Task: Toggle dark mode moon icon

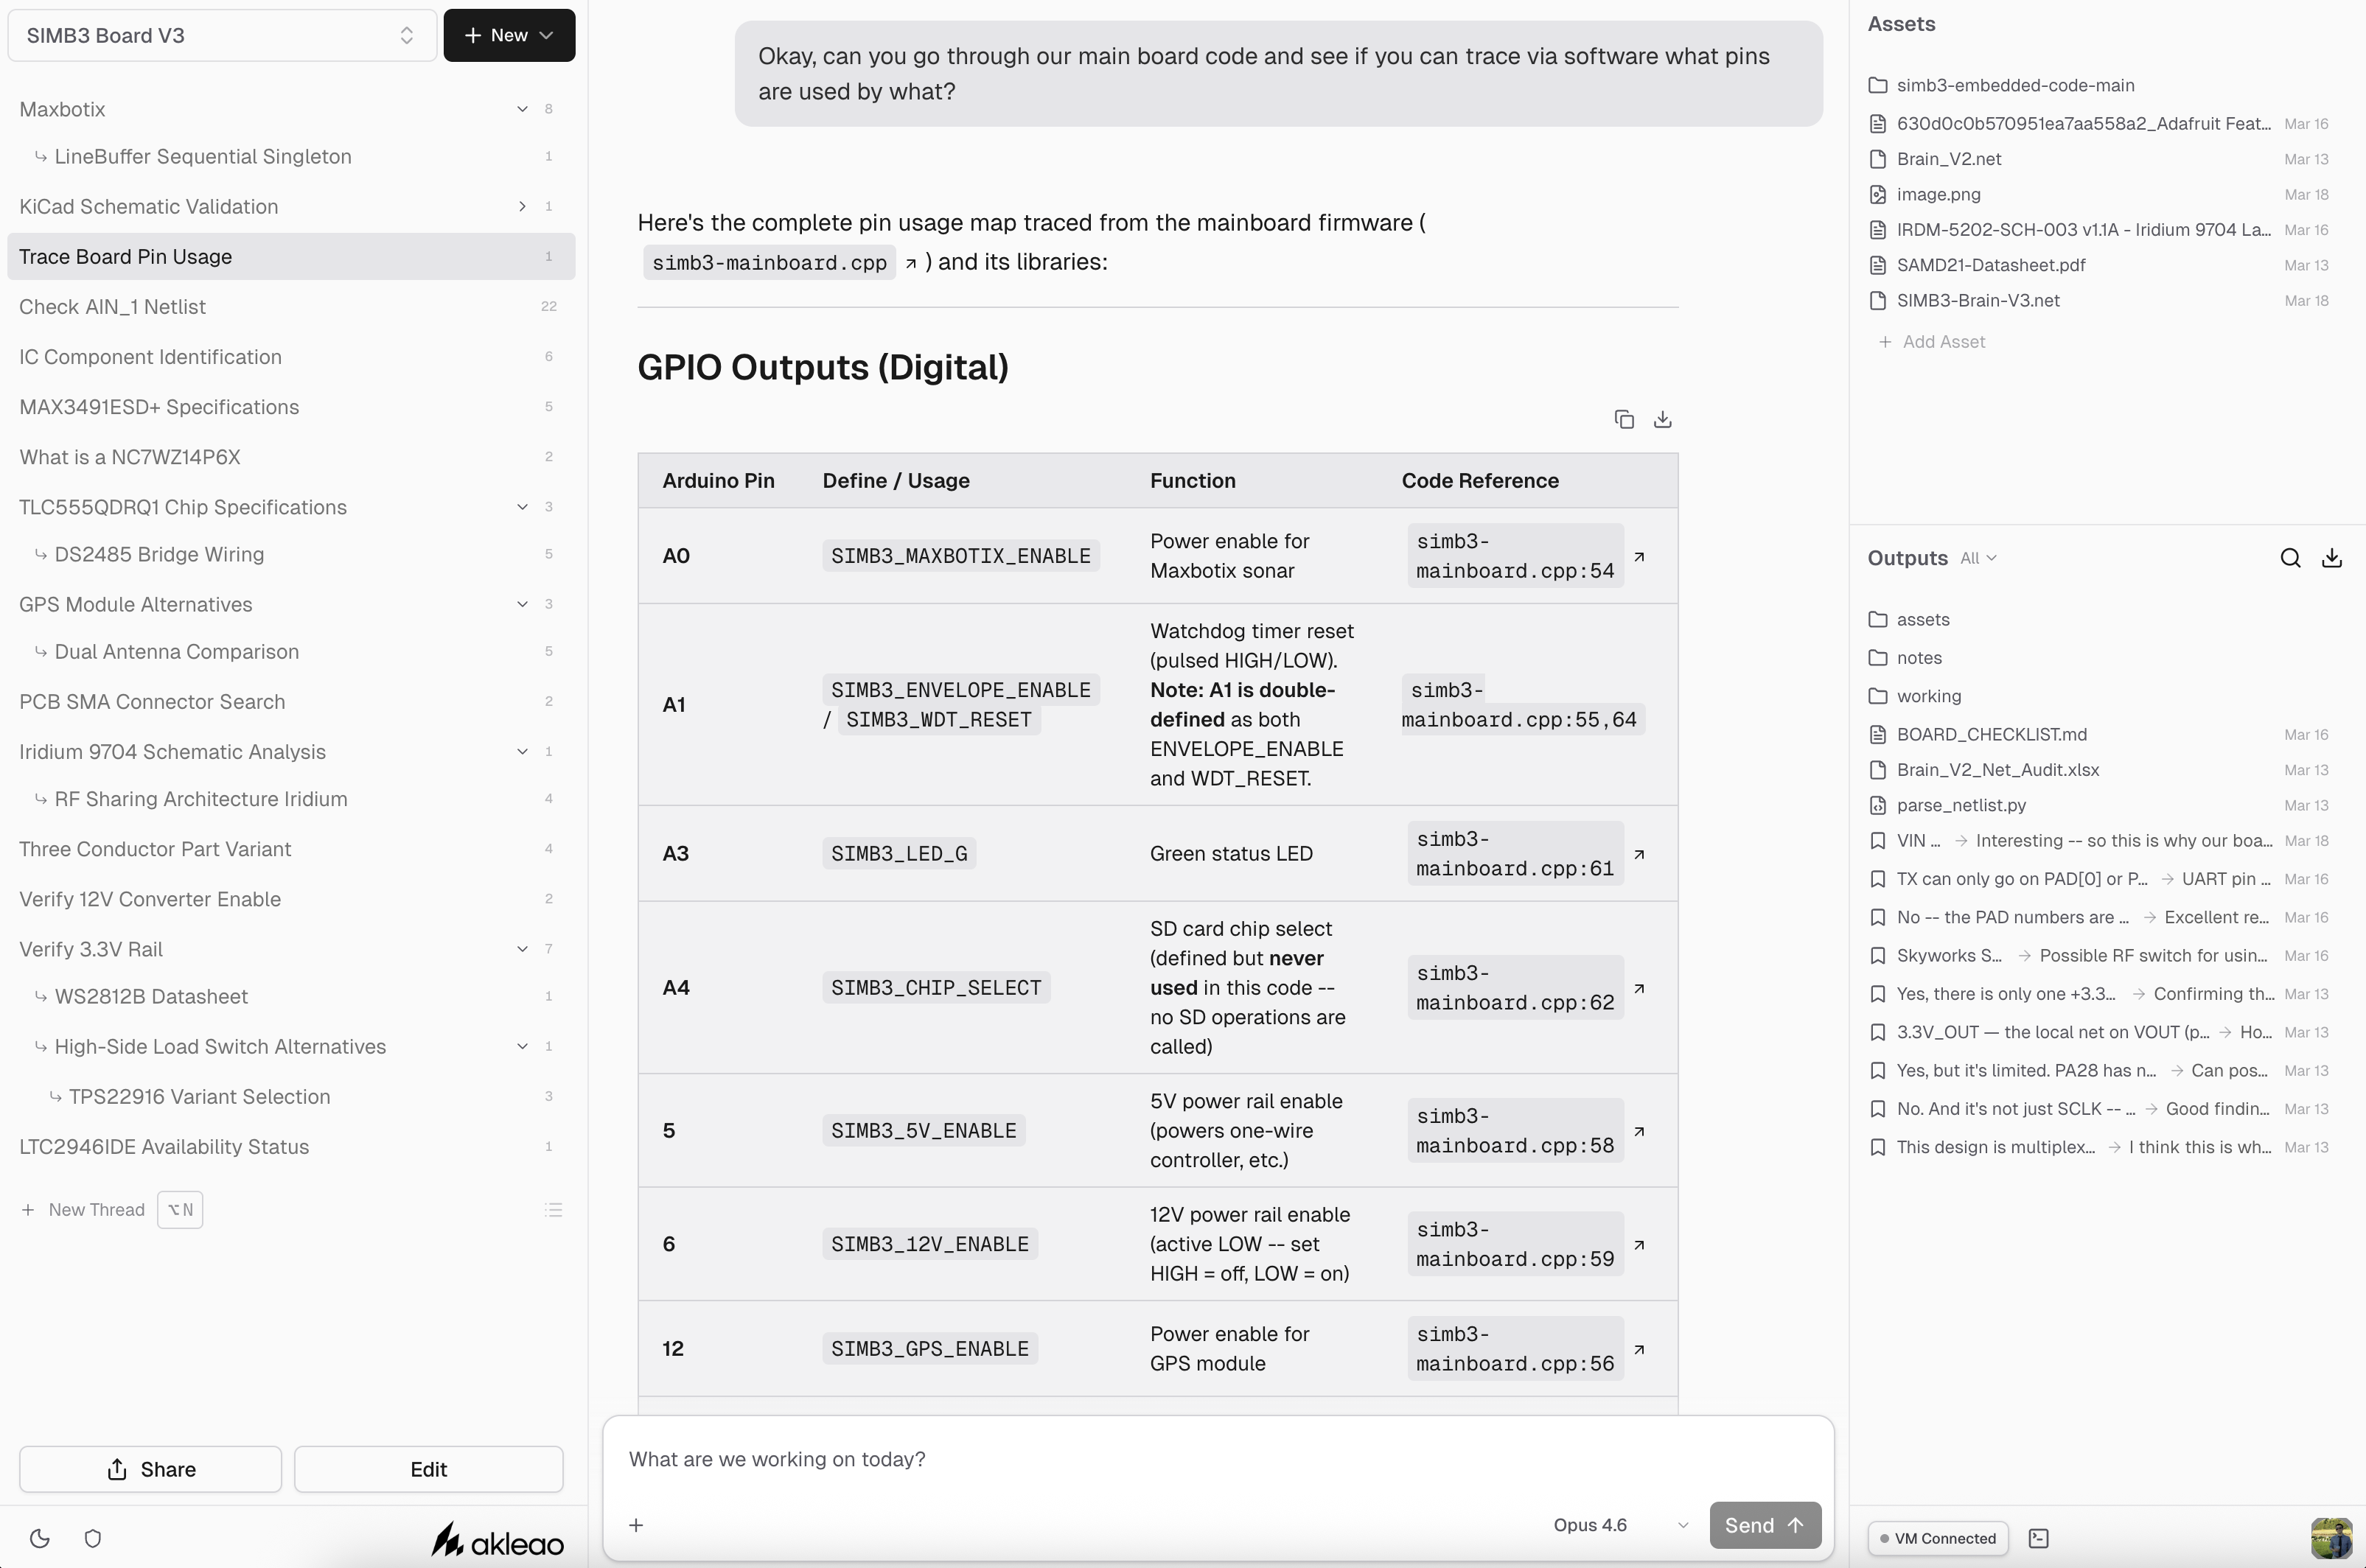Action: 40,1538
